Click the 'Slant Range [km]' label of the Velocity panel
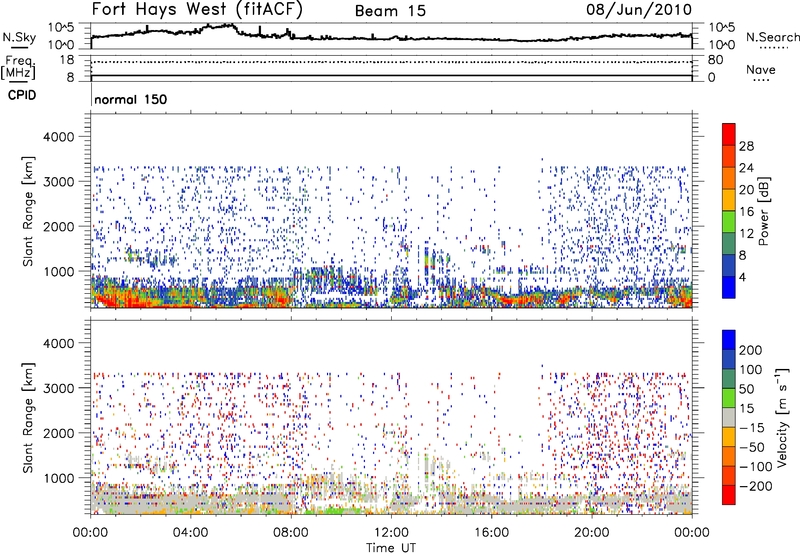The height and width of the screenshot is (554, 800). pos(28,418)
